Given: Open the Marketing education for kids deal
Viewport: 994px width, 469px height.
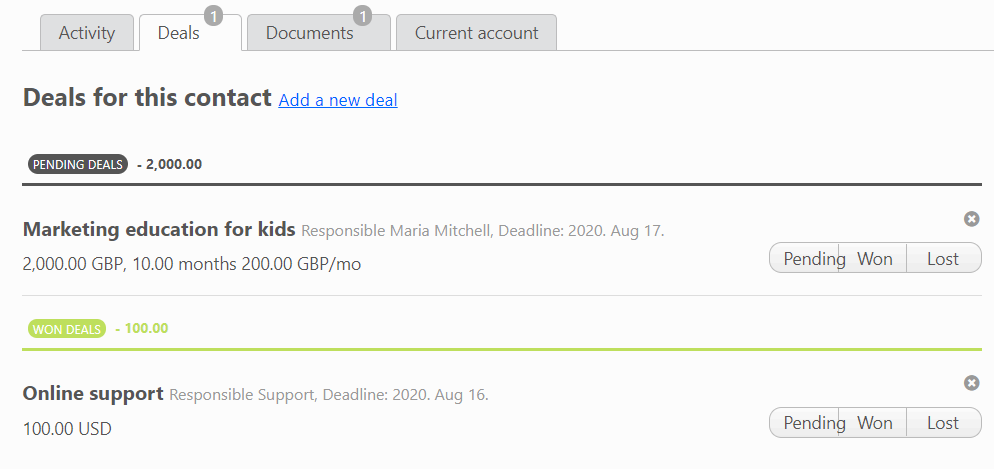Looking at the screenshot, I should (159, 229).
